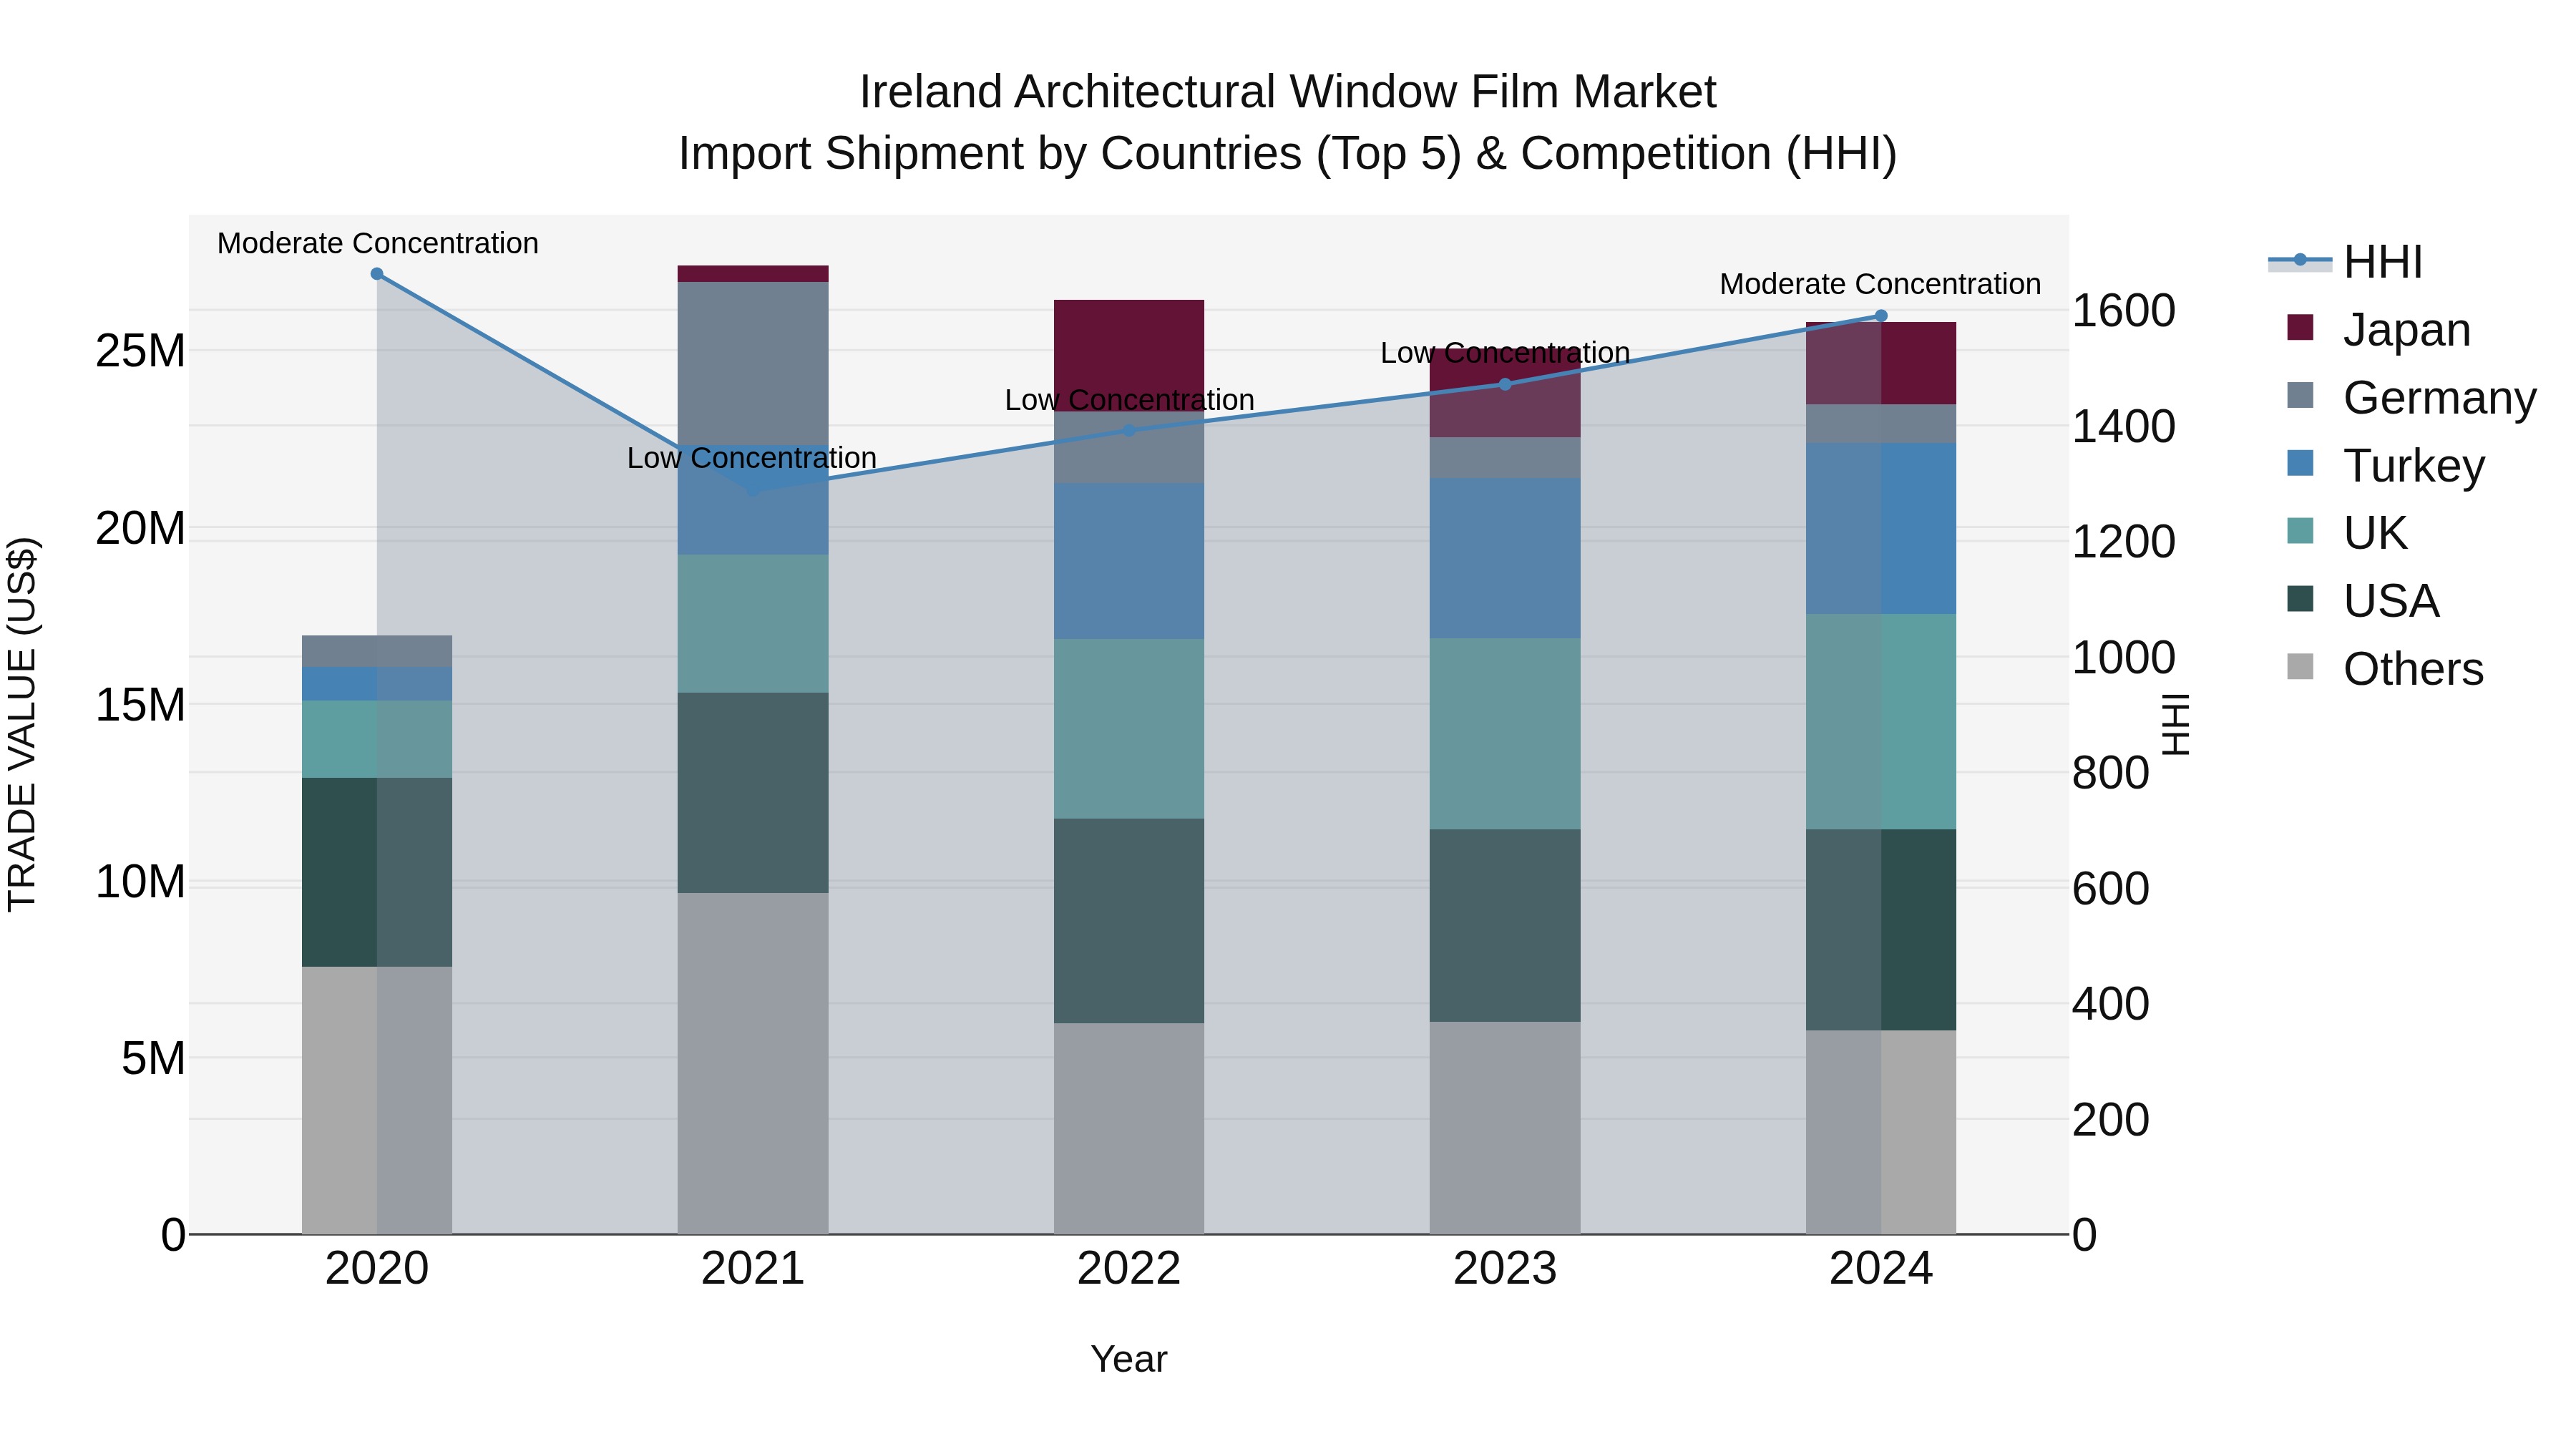Viewport: 2576px width, 1449px height.
Task: Click the Turkey blue legend swatch
Action: [x=2300, y=463]
